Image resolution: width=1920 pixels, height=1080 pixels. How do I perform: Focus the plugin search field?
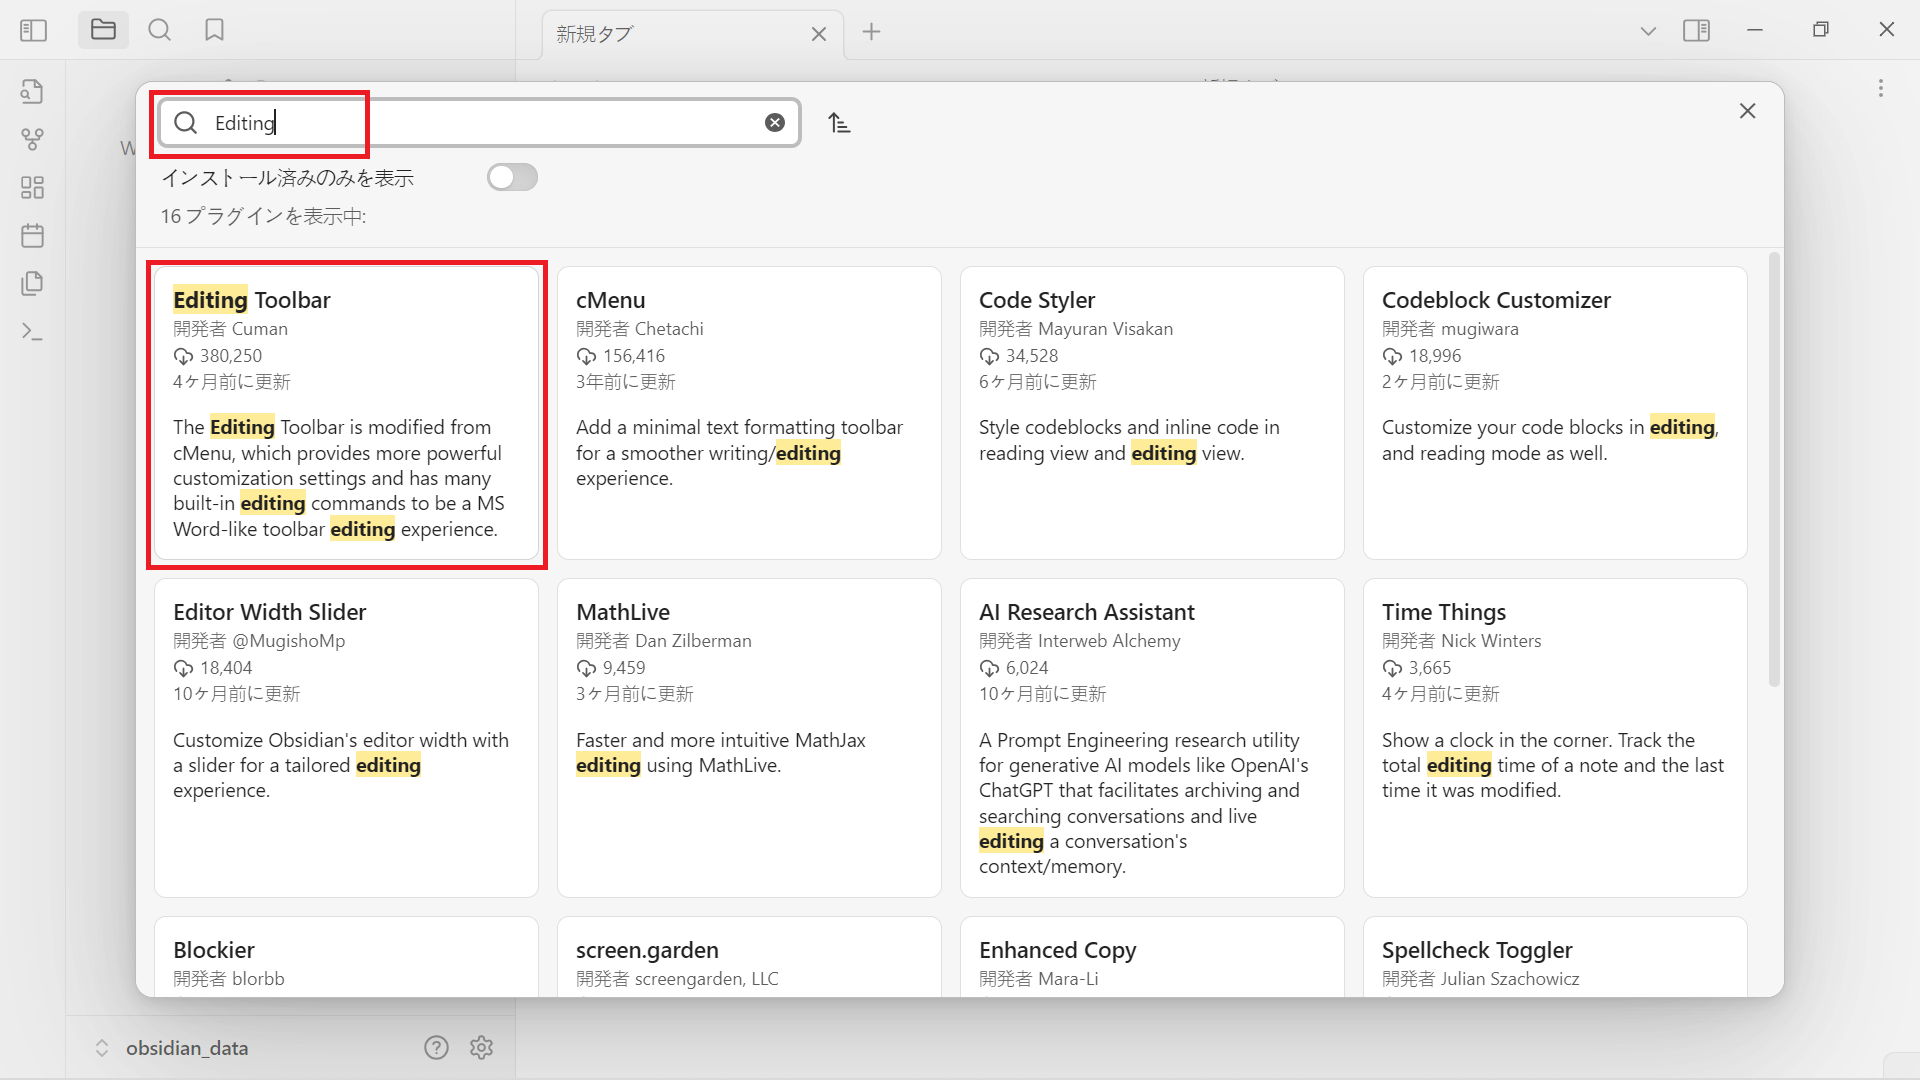pos(480,123)
